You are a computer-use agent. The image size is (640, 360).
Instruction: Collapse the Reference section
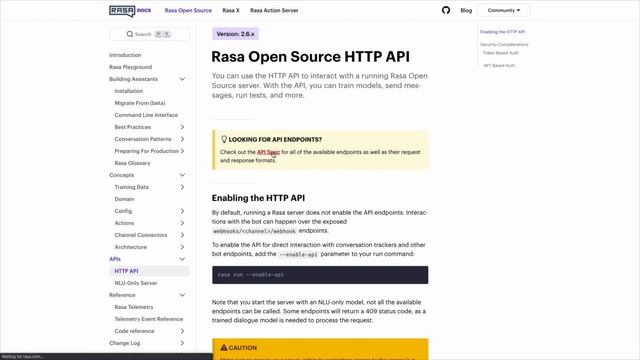pyautogui.click(x=182, y=295)
